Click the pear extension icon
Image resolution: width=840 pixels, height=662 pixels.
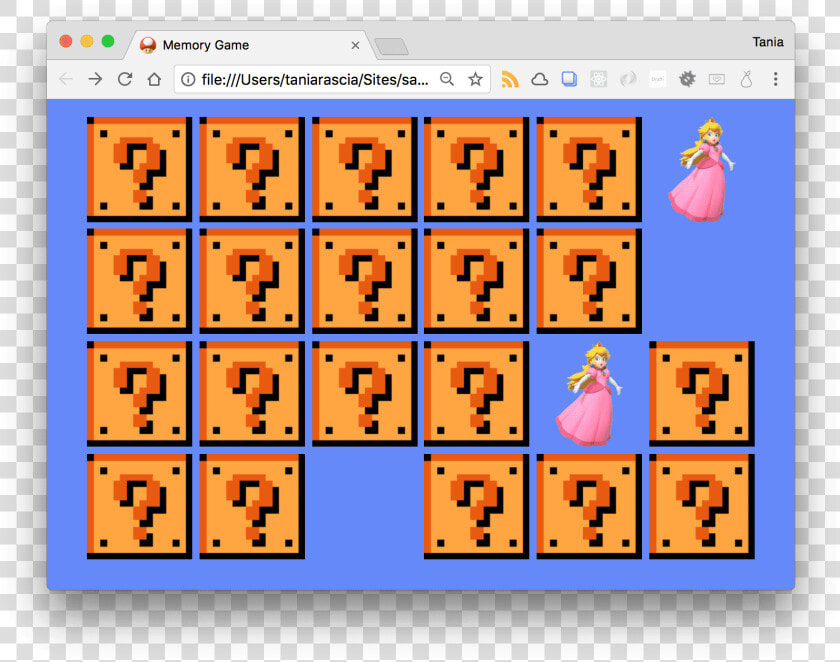point(746,79)
